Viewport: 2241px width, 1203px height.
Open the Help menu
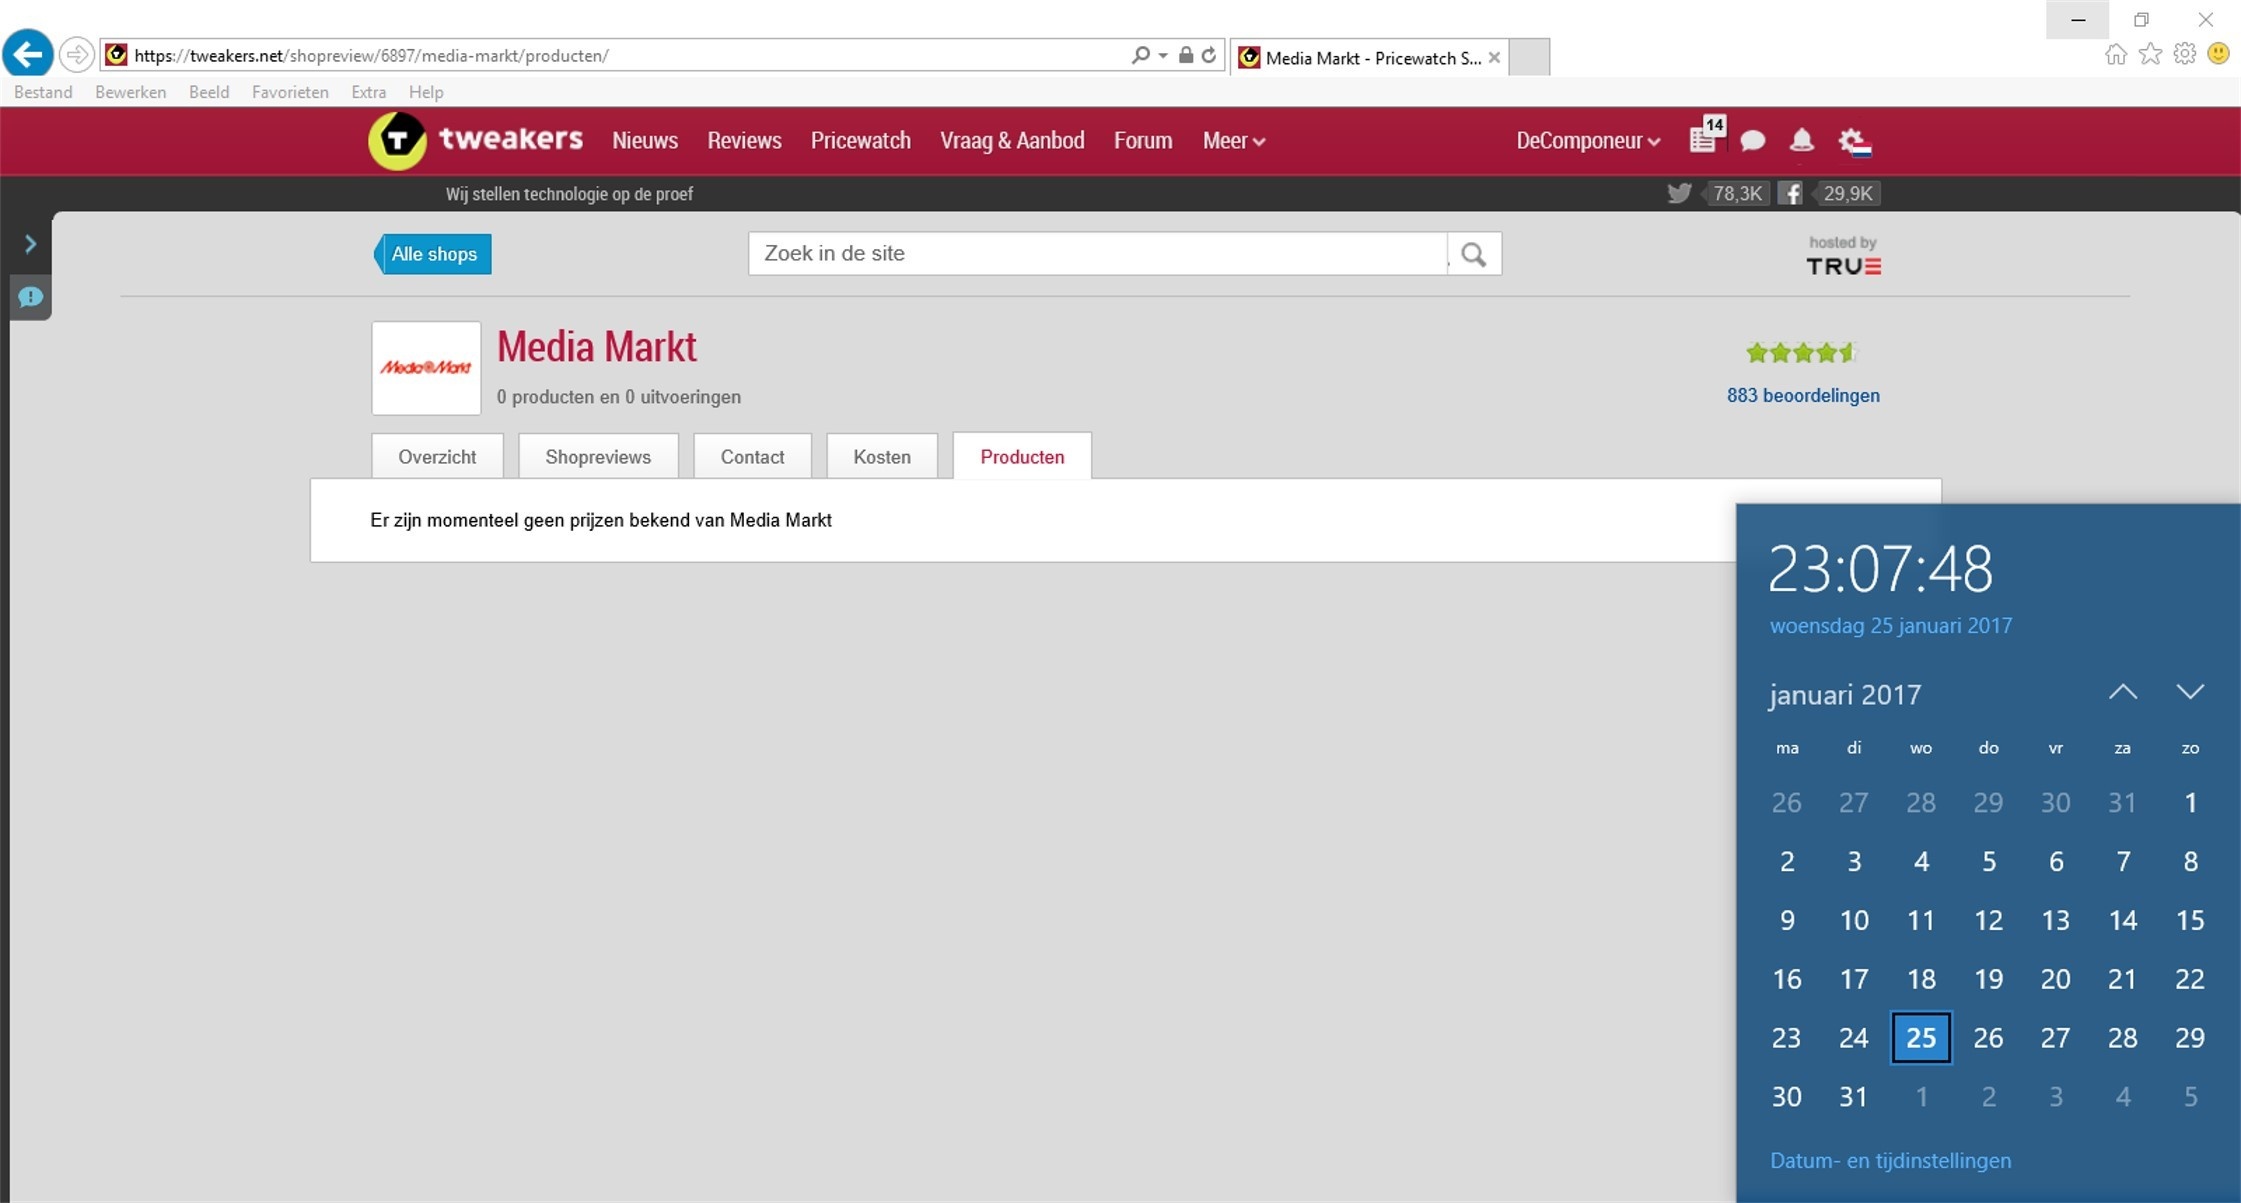(x=426, y=92)
